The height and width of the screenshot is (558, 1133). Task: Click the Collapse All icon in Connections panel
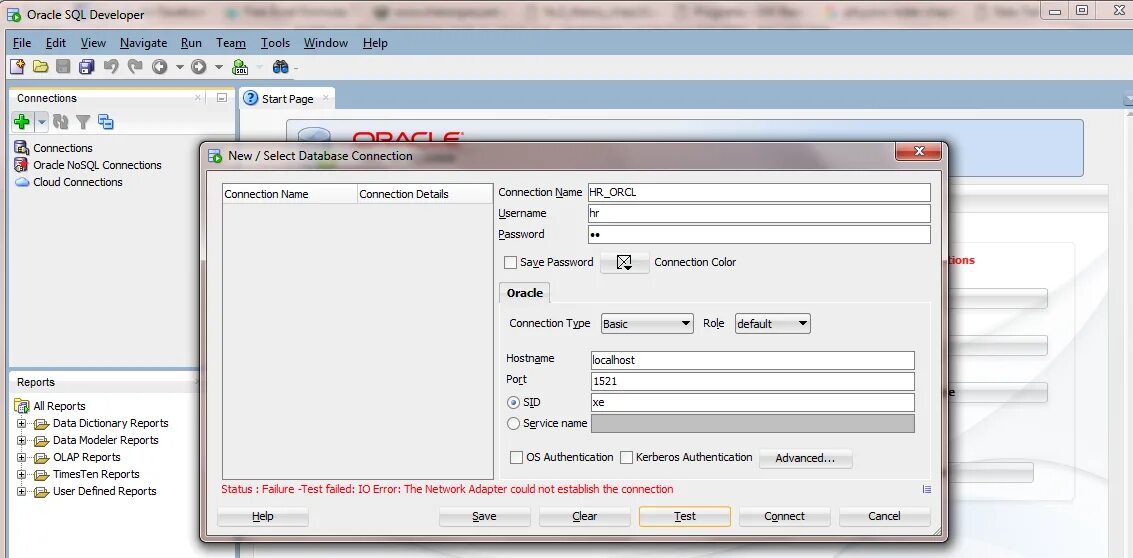(105, 121)
